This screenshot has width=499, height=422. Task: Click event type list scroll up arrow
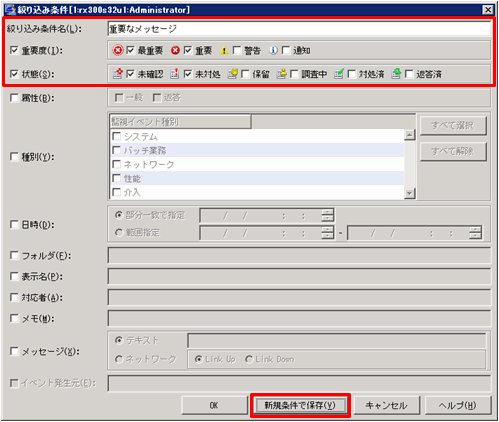[x=410, y=134]
